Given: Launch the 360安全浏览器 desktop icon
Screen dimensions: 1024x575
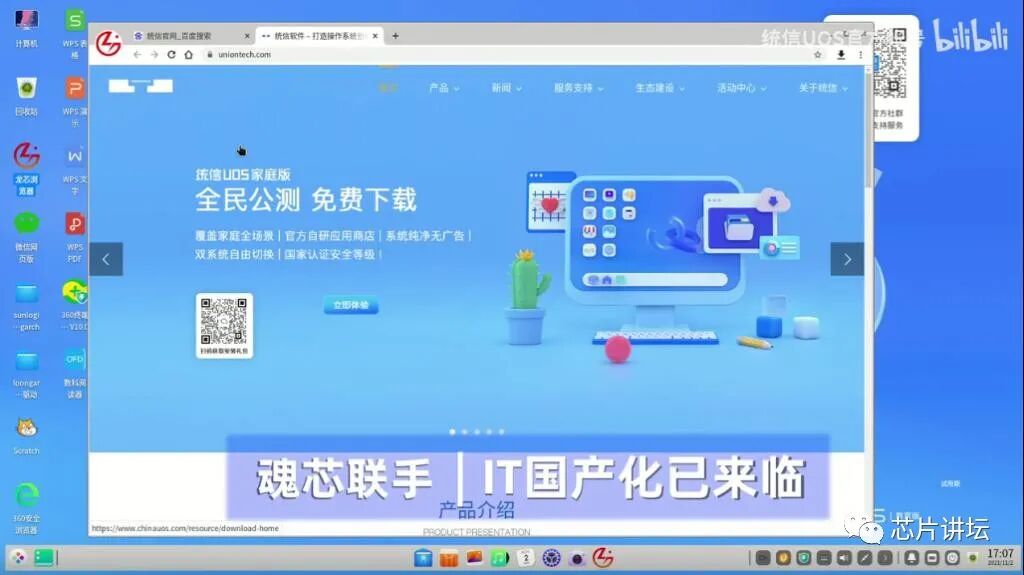Looking at the screenshot, I should pyautogui.click(x=26, y=509).
